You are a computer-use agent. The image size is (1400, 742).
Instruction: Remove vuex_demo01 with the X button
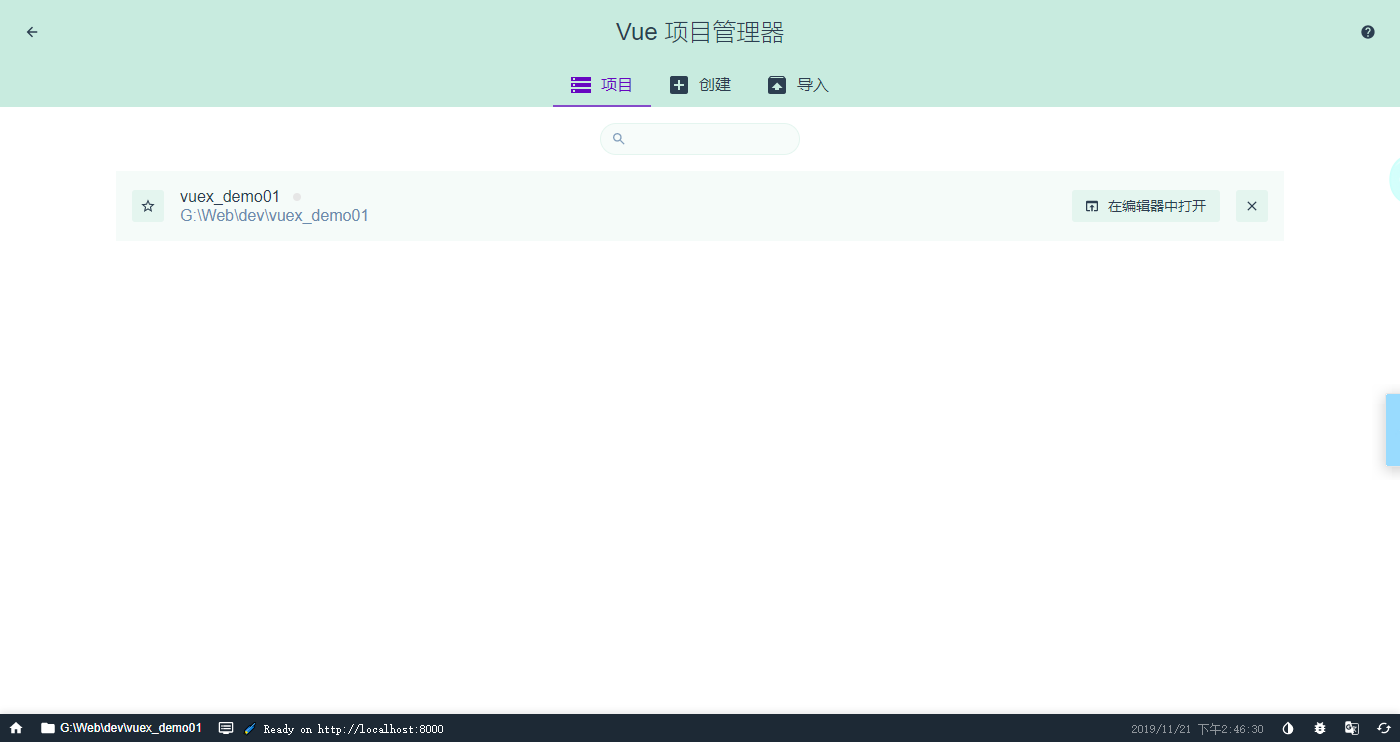pos(1252,206)
